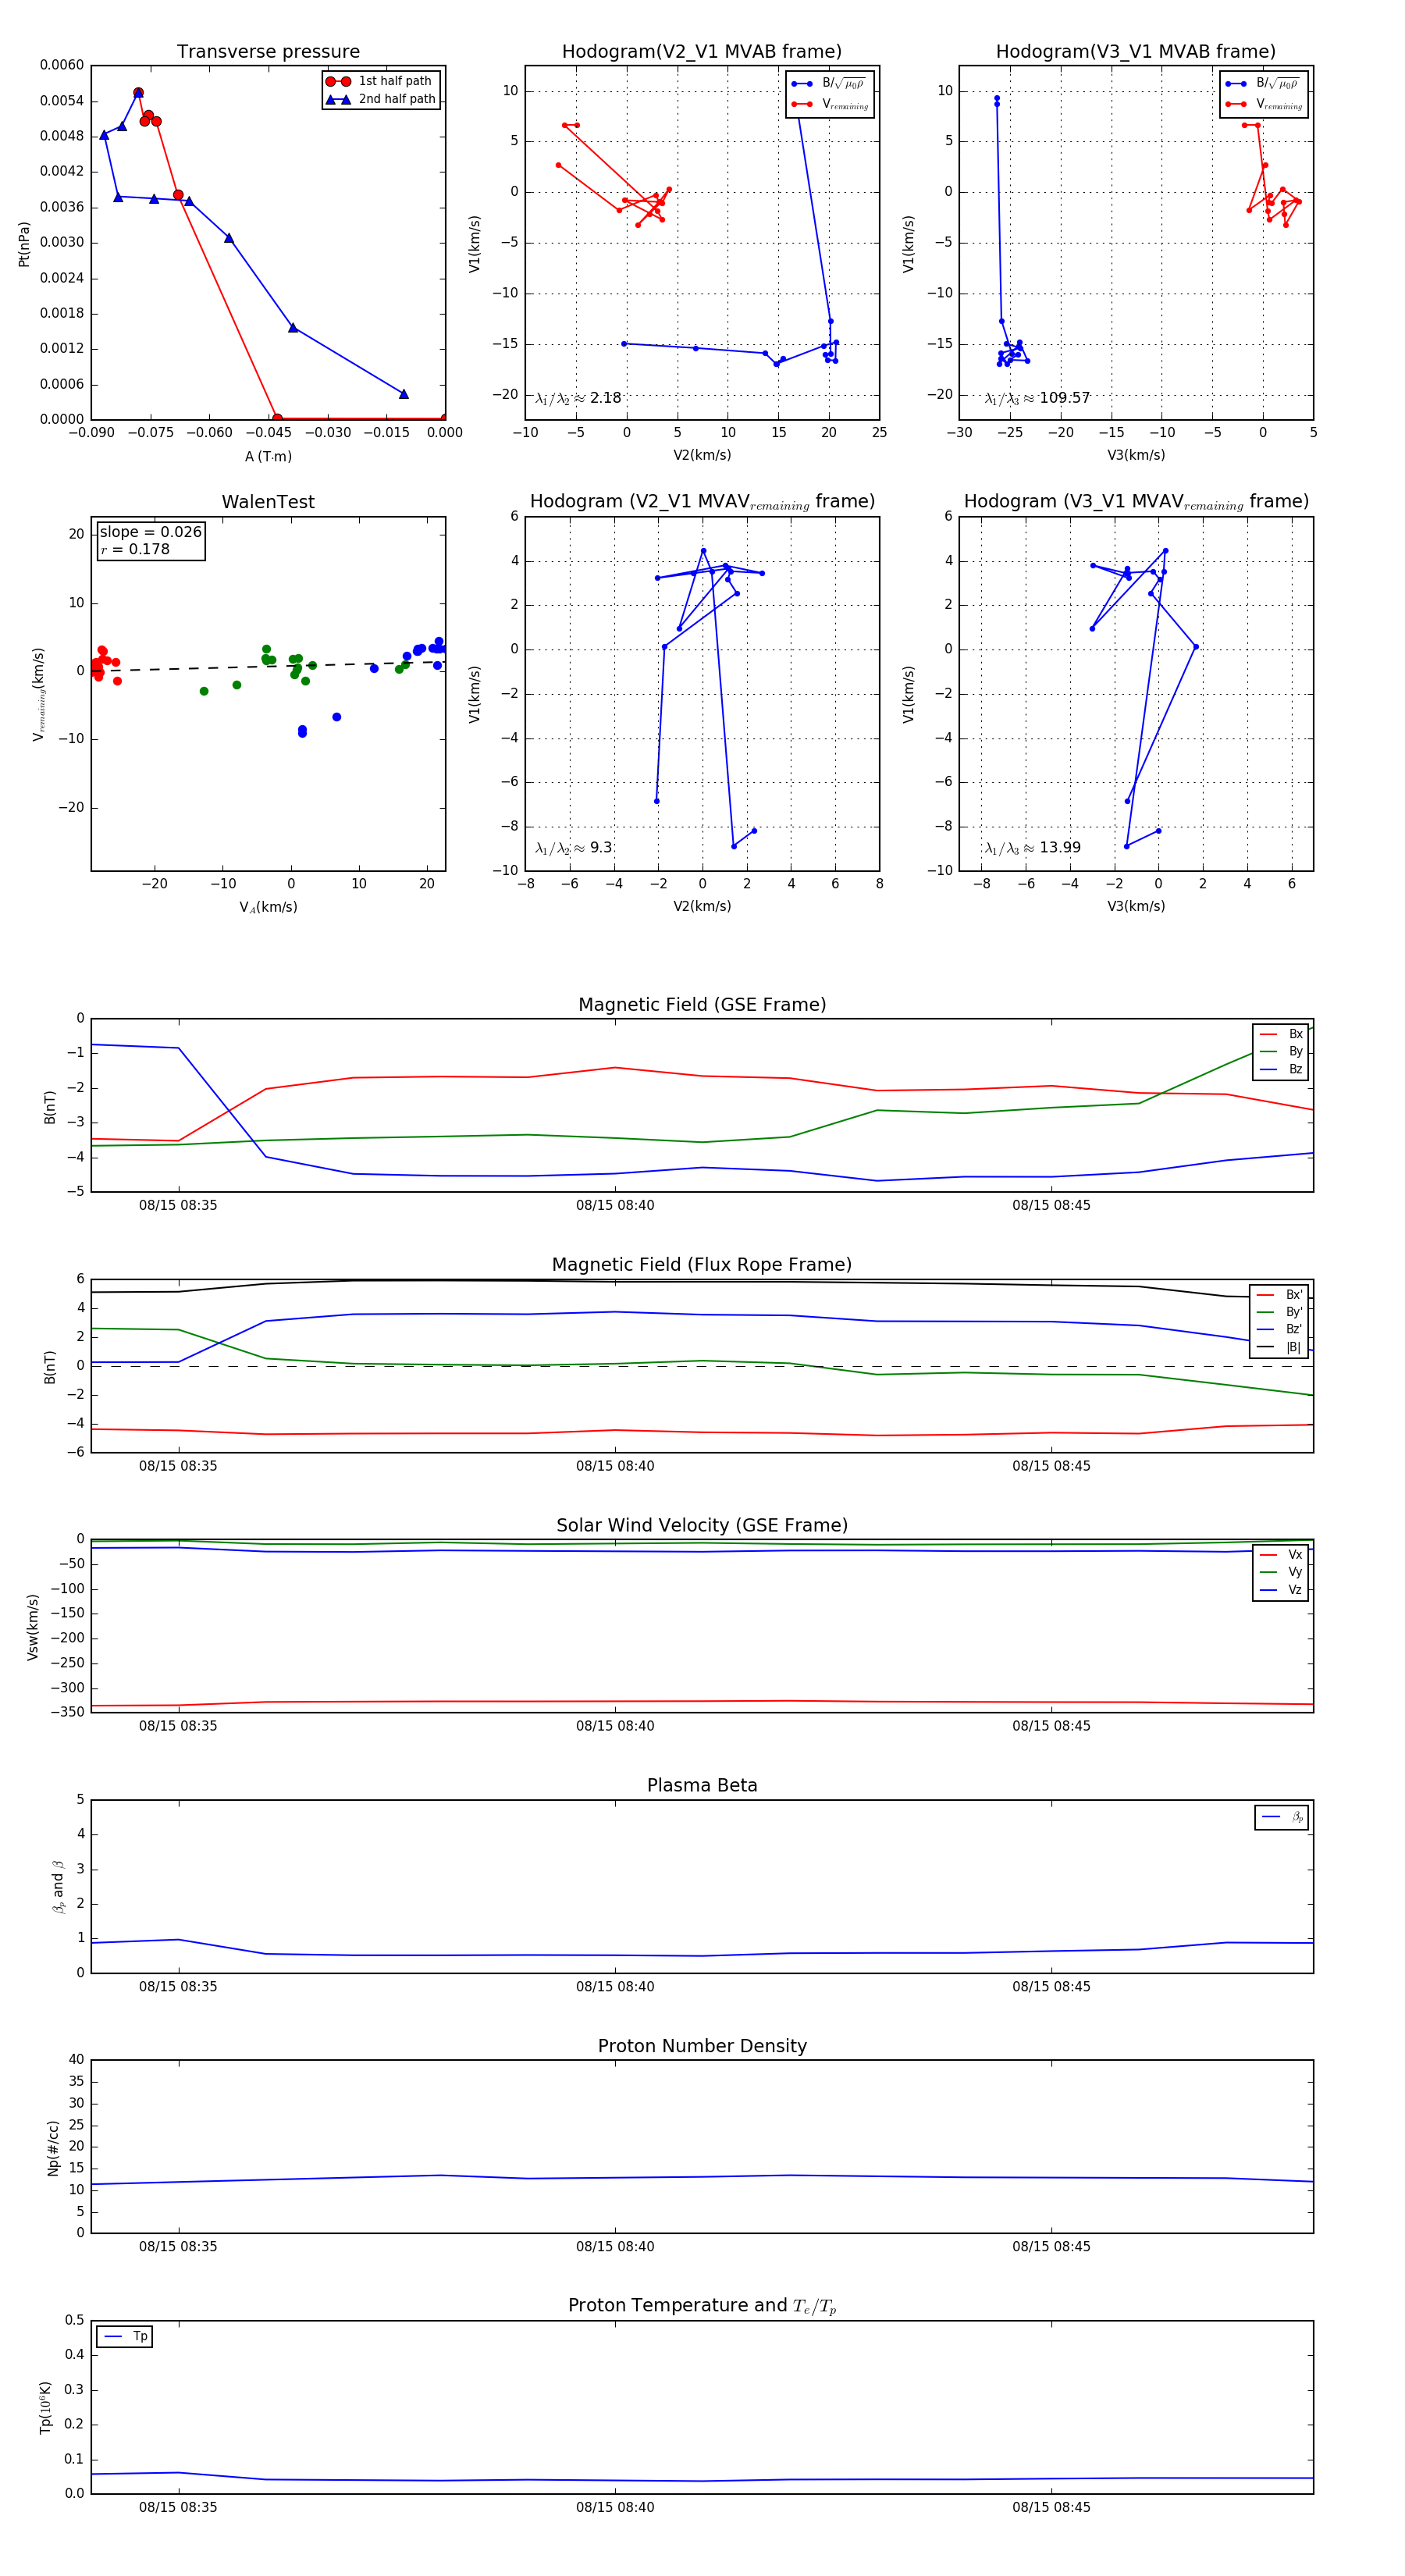Click the λ1/λ3 ≈ 13.99 annotation
Screen dimensions: 1405x2576
point(1033,848)
